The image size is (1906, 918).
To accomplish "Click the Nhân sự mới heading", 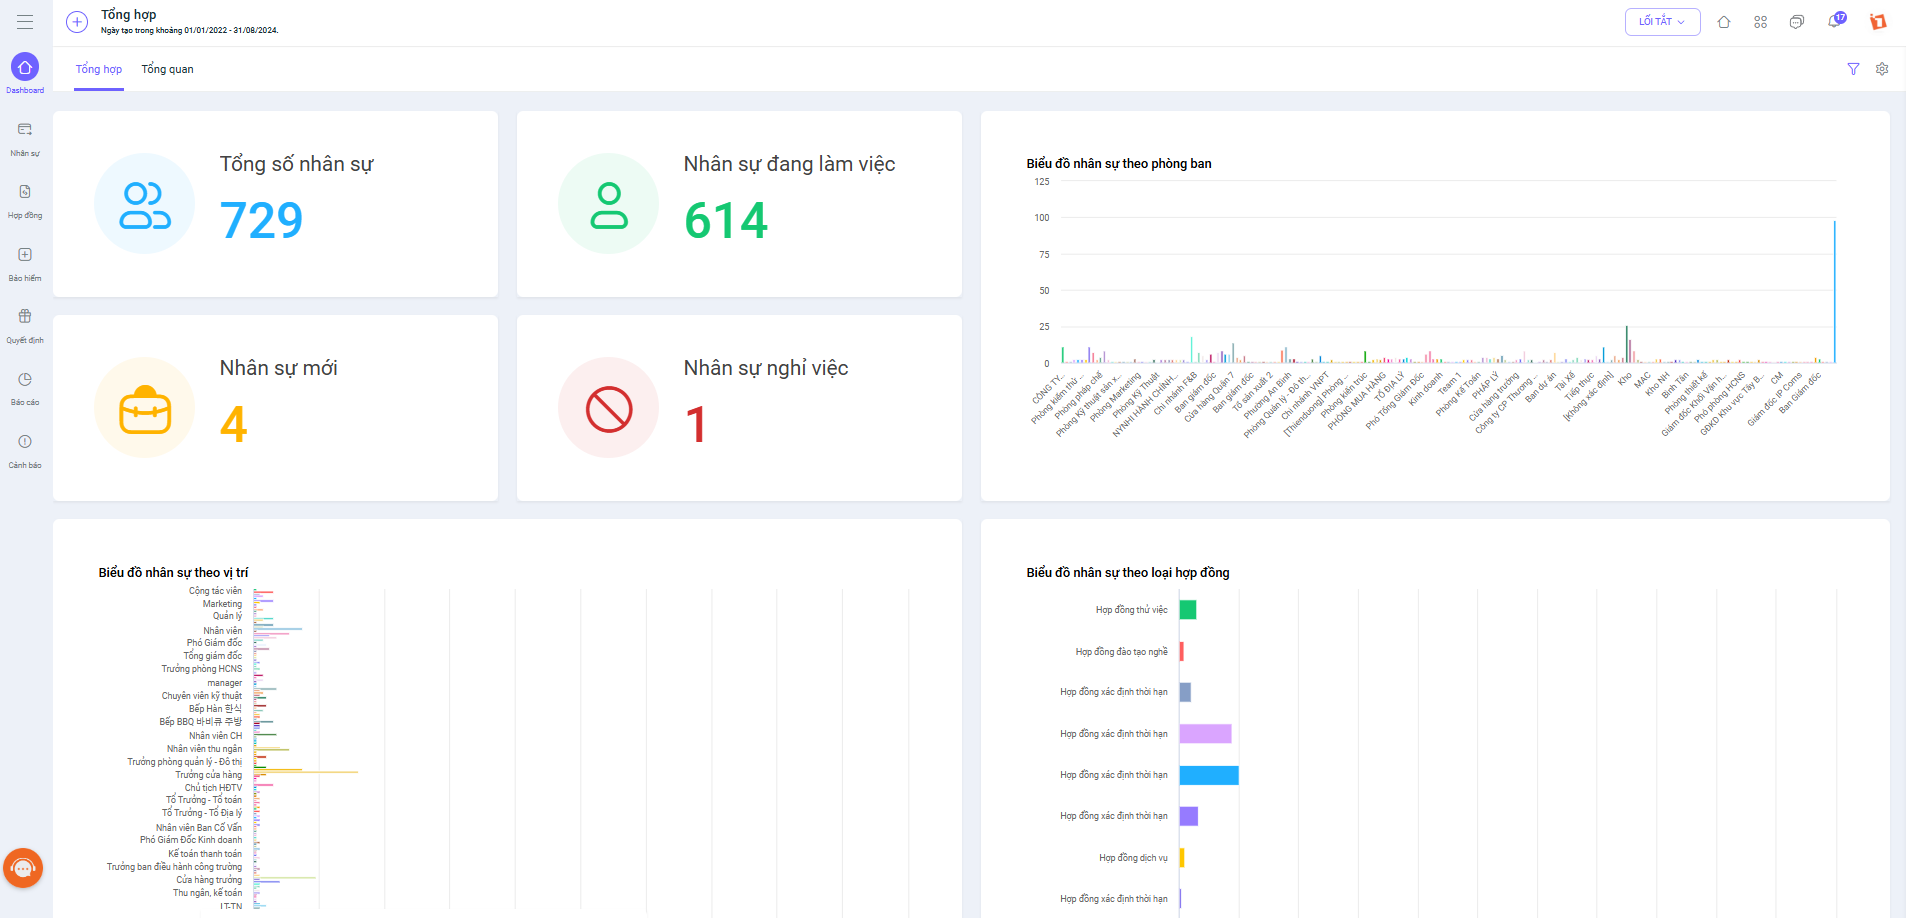I will [278, 368].
